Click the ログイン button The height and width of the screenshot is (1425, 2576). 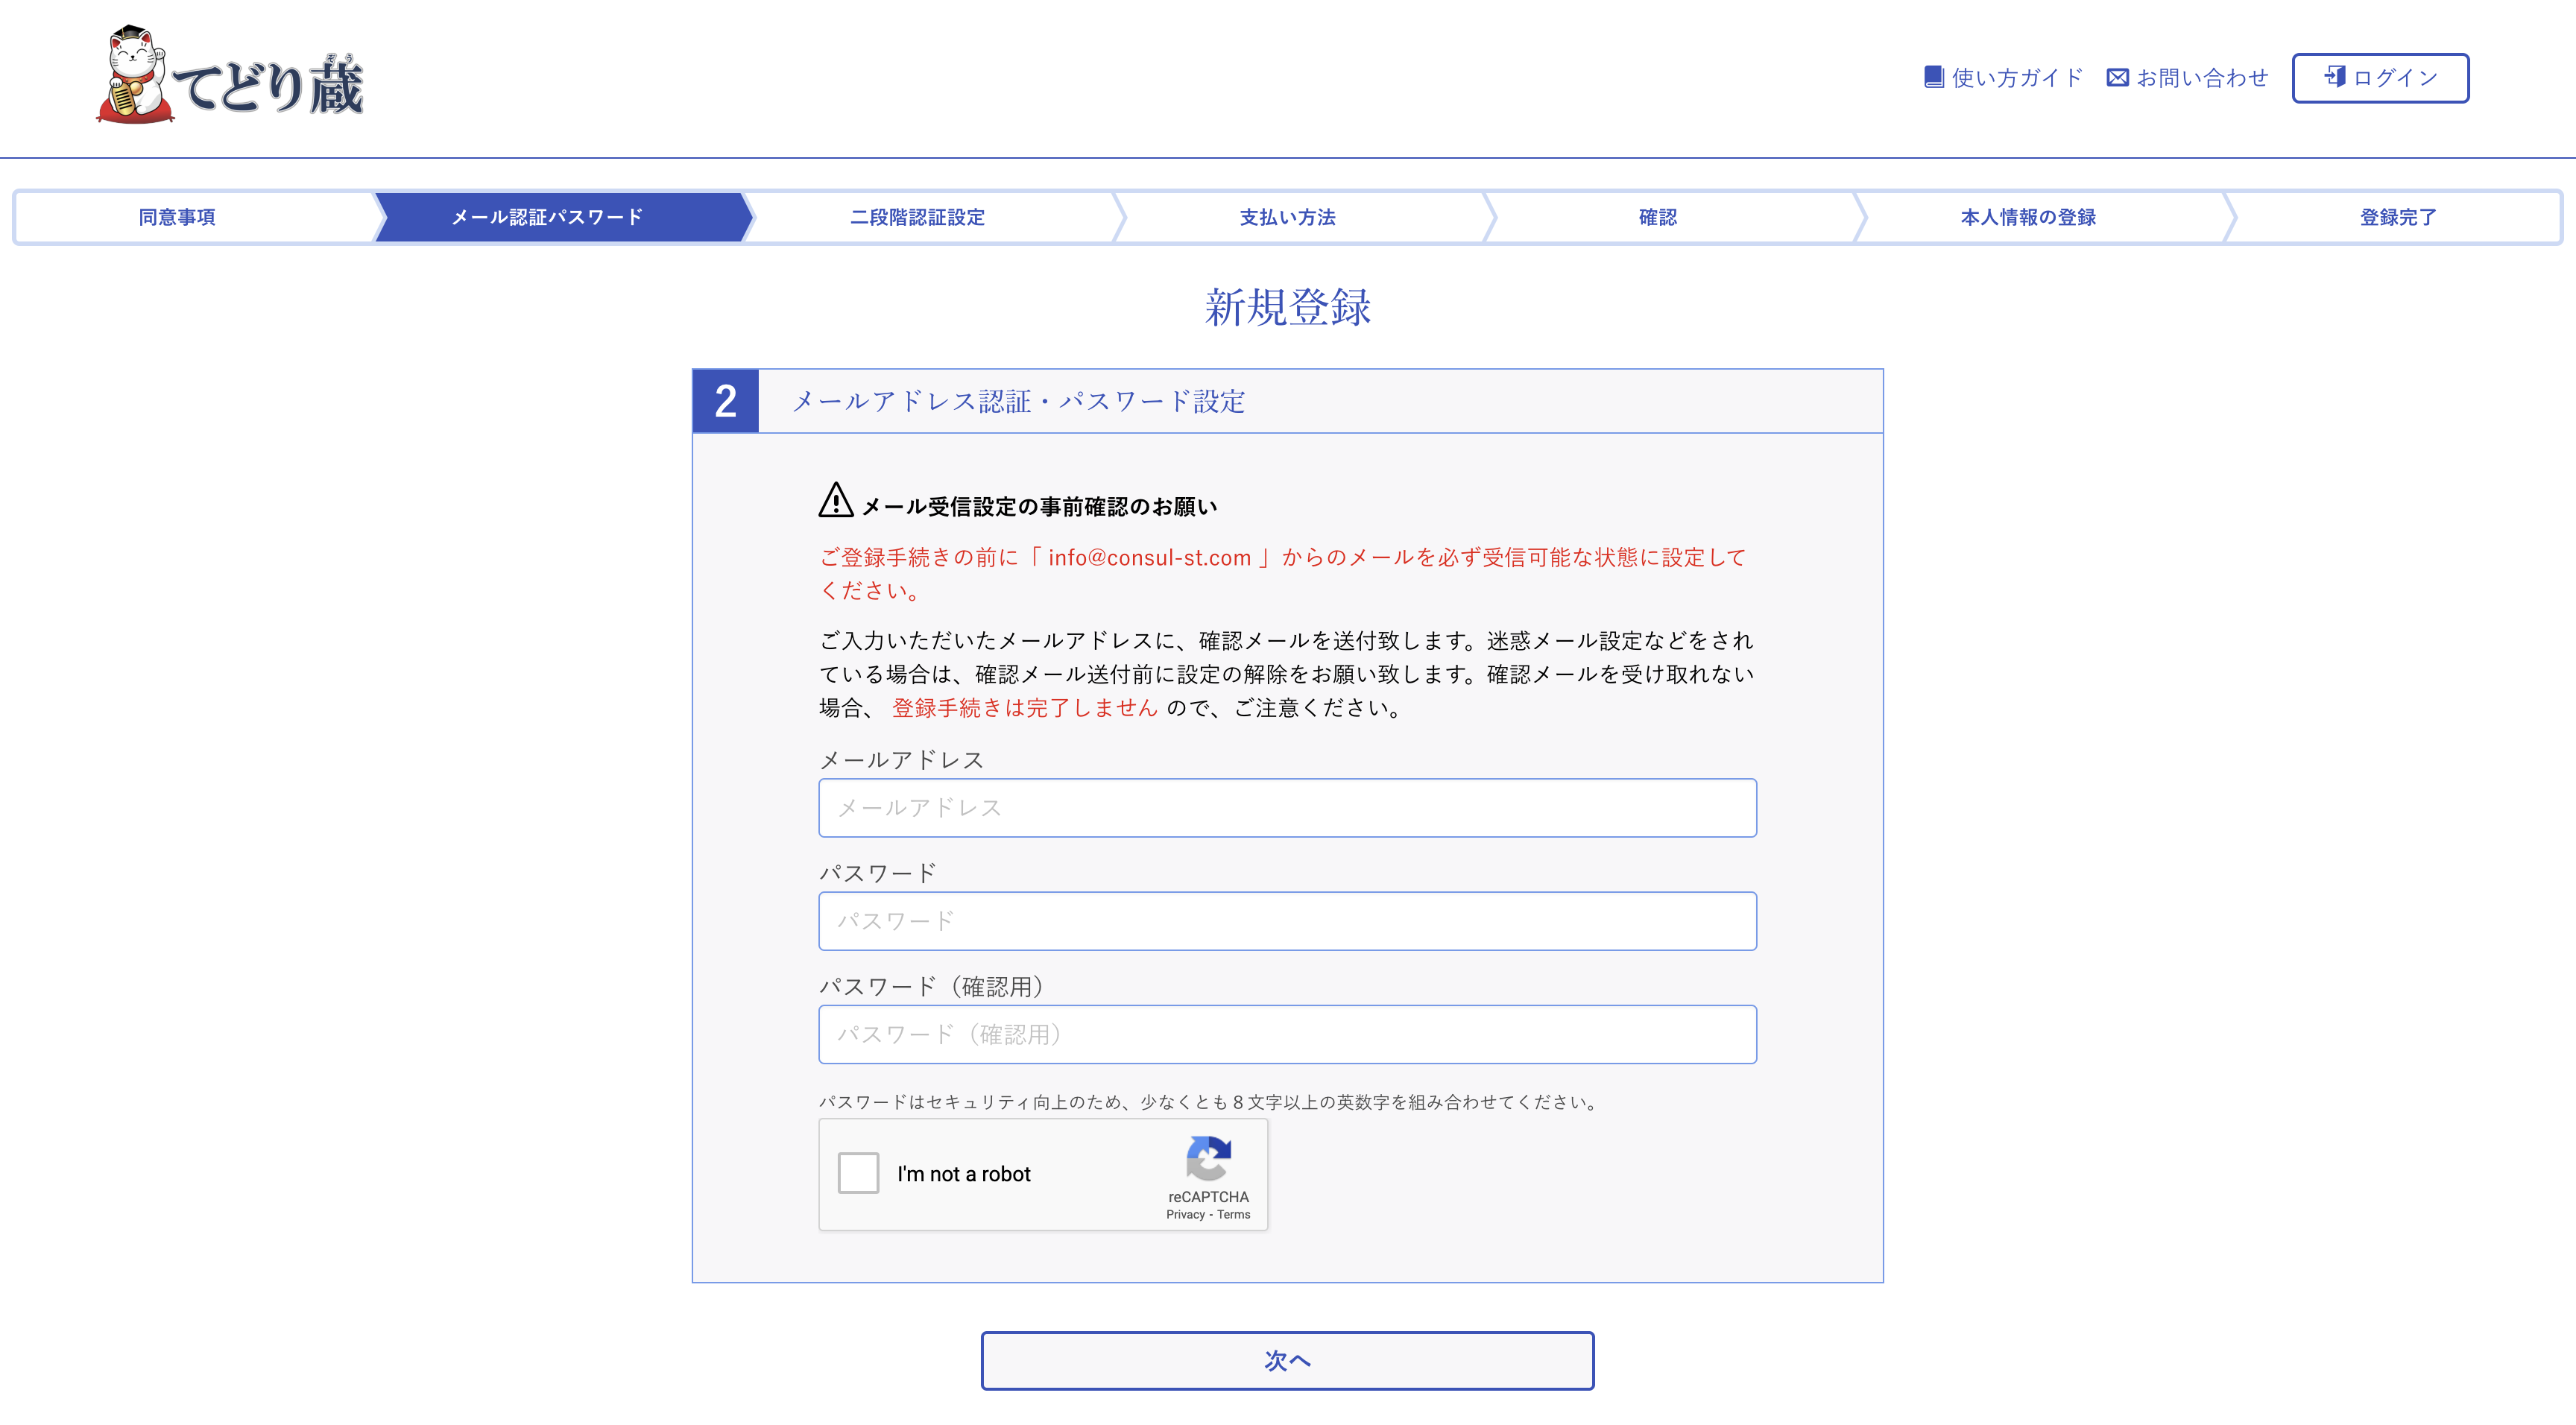2380,78
